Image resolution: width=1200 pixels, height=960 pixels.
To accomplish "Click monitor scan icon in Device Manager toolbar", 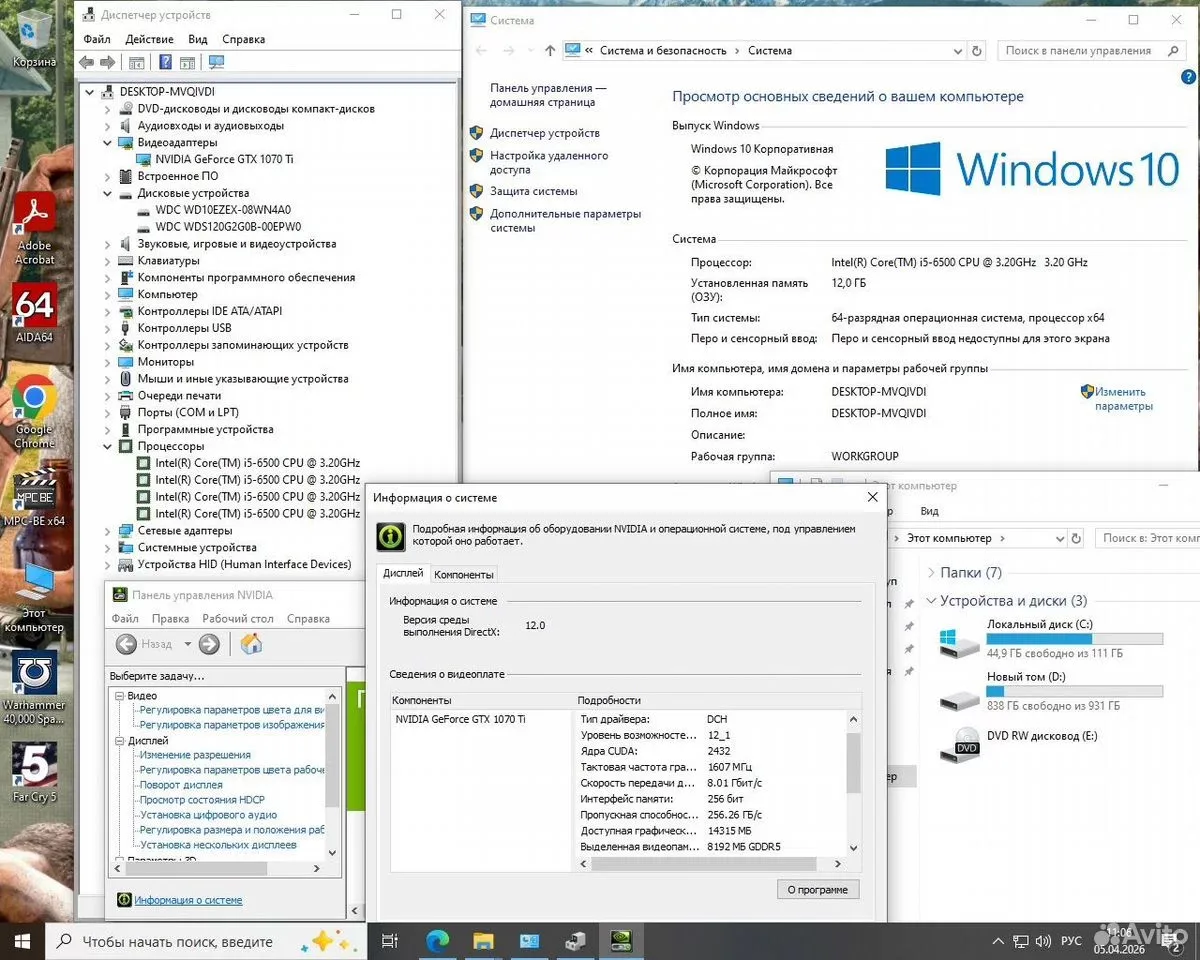I will click(216, 62).
